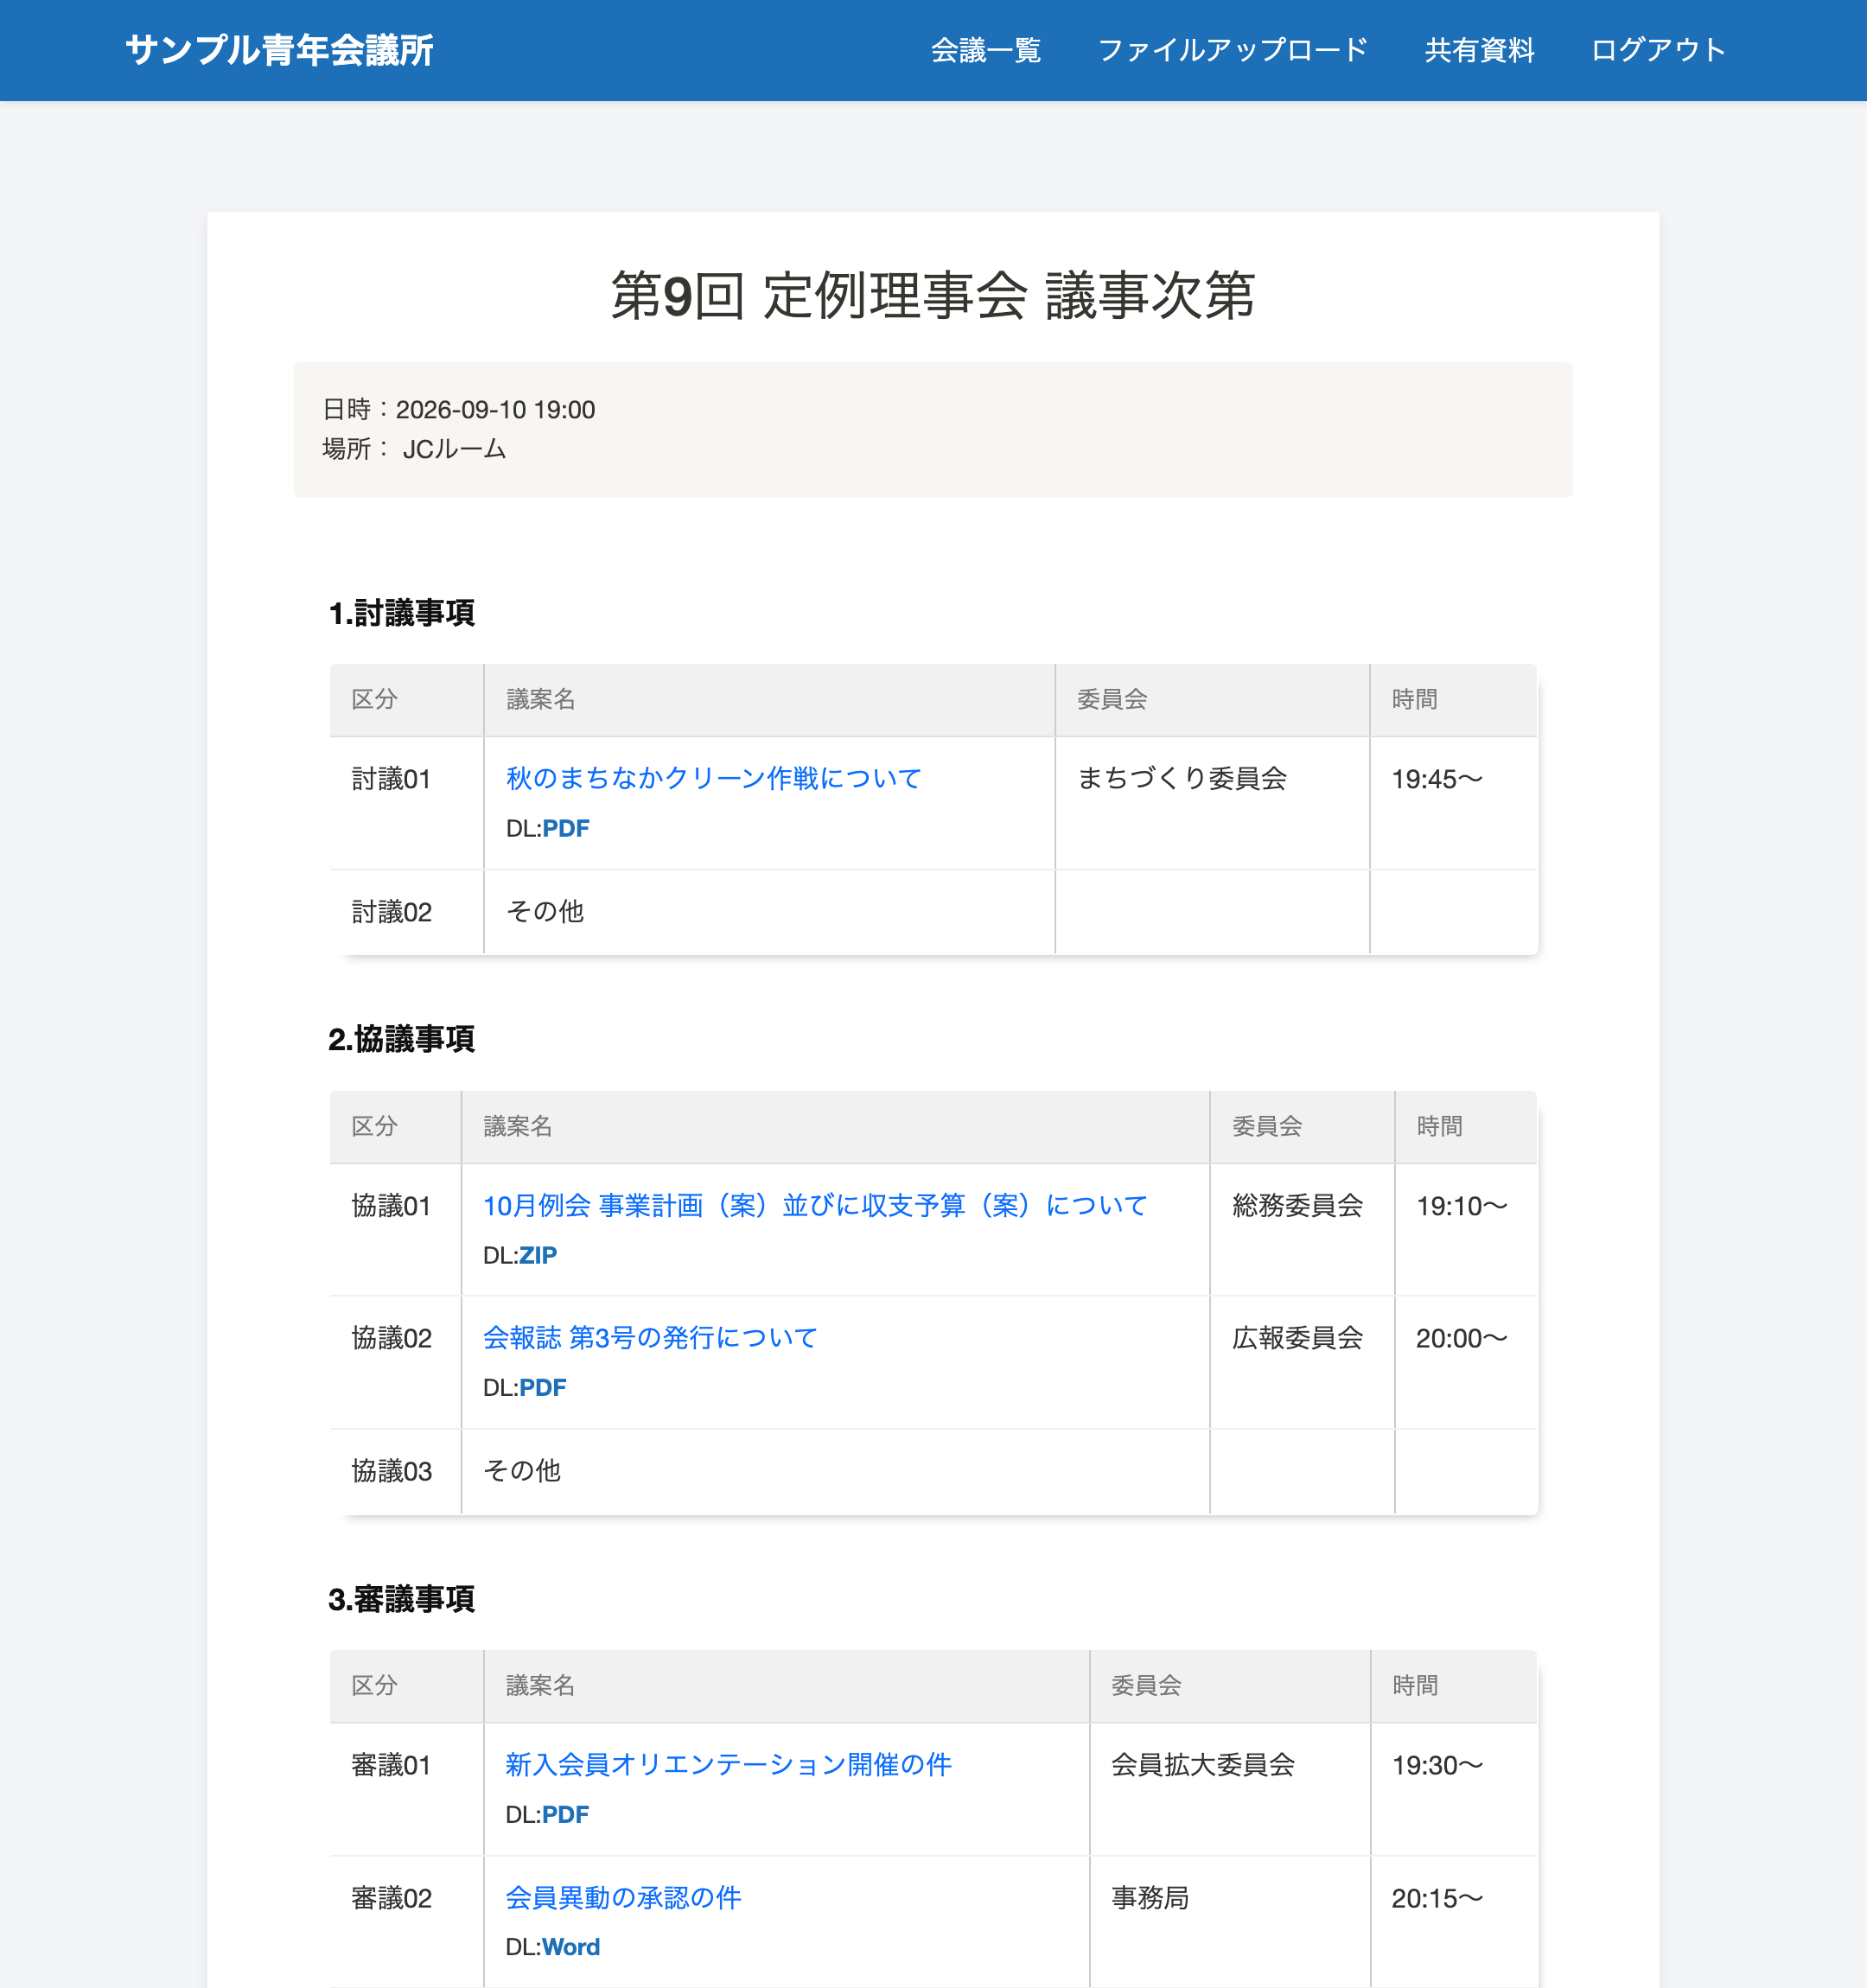Viewport: 1867px width, 1988px height.
Task: Download the Word file for 審議02
Action: 571,1947
